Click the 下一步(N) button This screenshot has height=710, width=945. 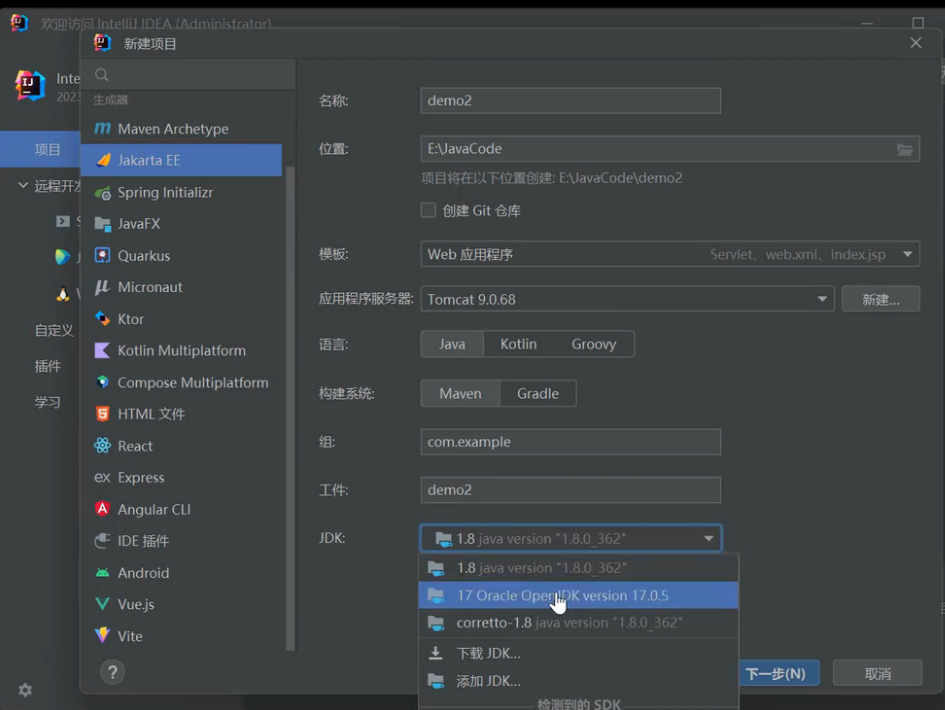coord(779,673)
